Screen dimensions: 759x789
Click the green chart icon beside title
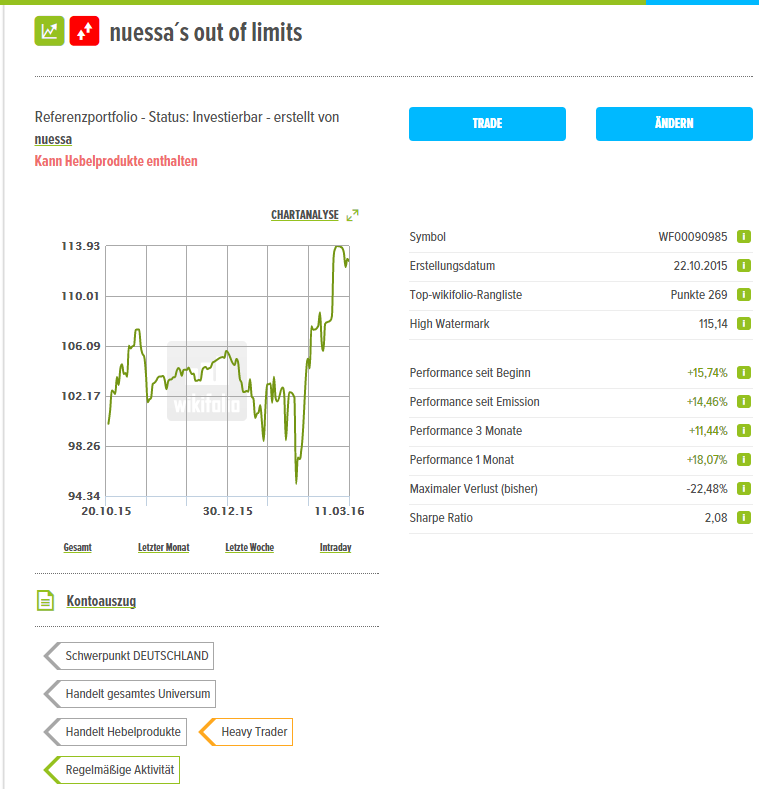click(x=49, y=32)
